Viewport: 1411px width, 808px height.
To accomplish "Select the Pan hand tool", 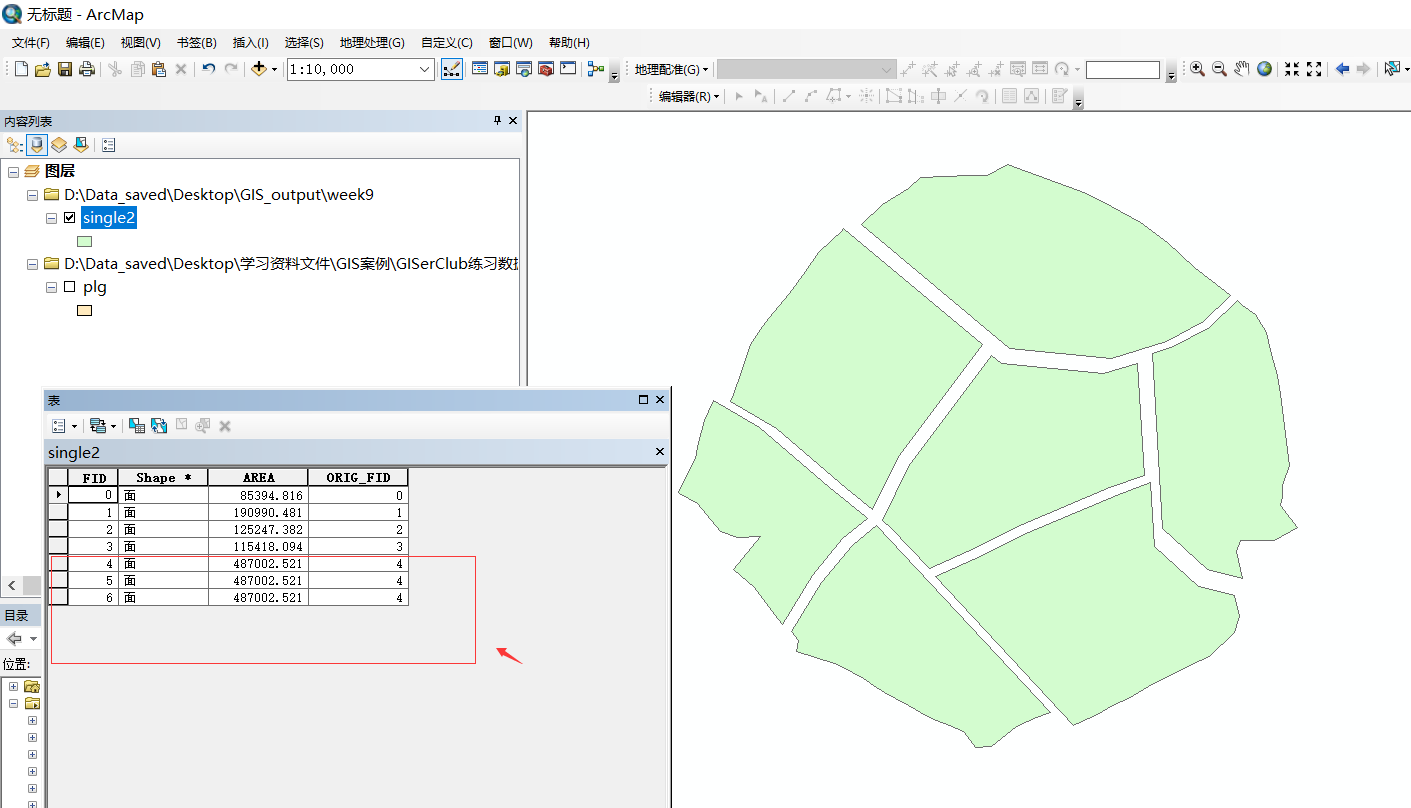I will [1242, 69].
